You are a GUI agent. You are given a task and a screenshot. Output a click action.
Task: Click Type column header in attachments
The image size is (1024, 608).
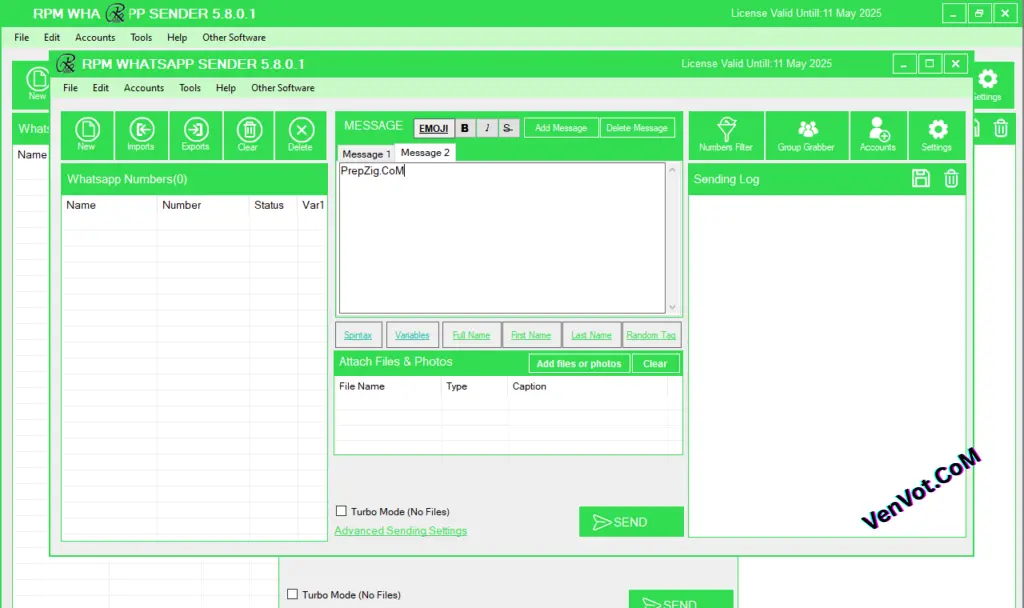click(475, 387)
